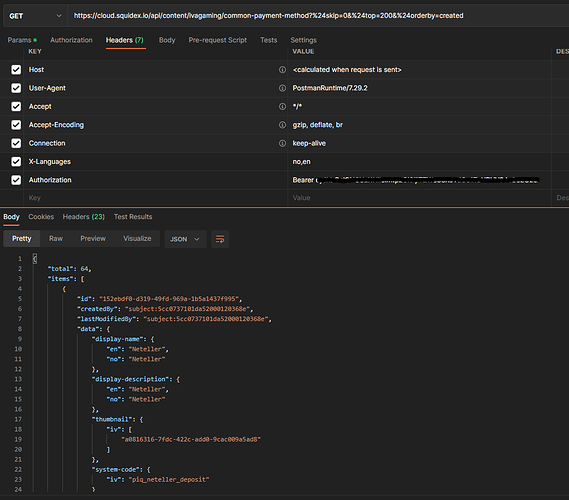Select the Headers (7) request tab

tap(125, 40)
